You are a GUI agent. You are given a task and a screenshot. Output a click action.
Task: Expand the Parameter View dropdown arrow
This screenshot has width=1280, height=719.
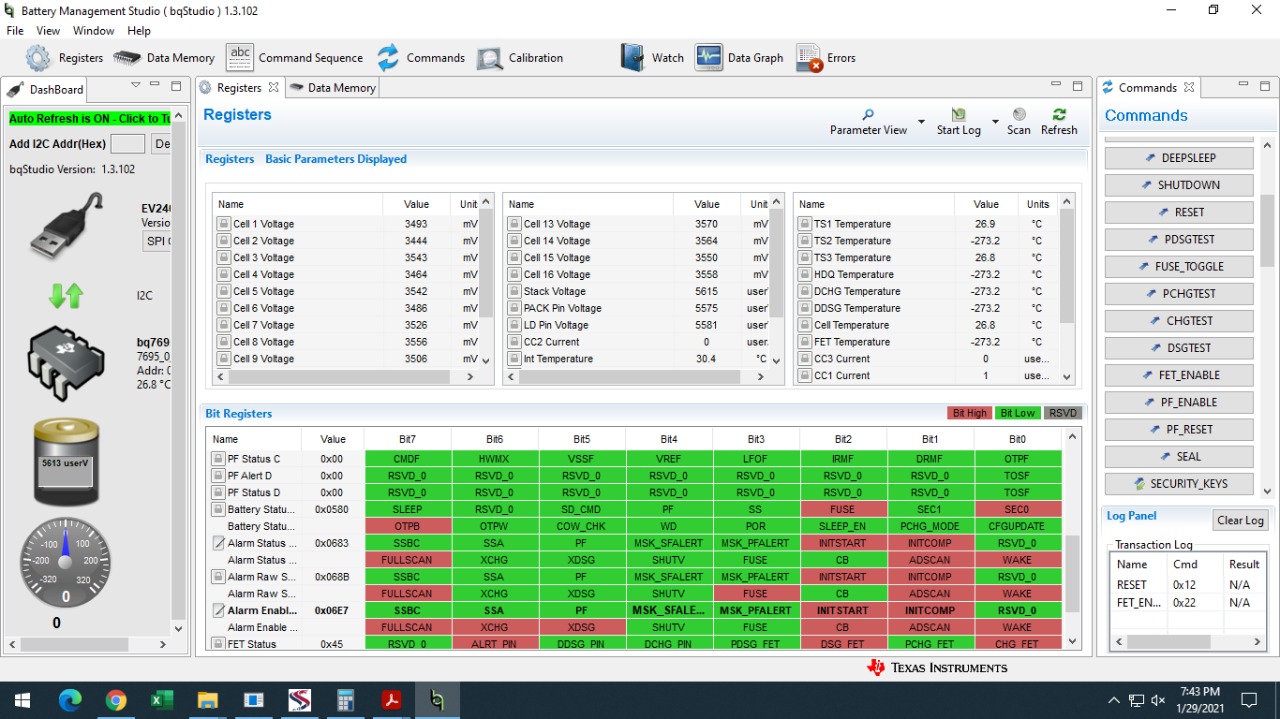(x=921, y=123)
